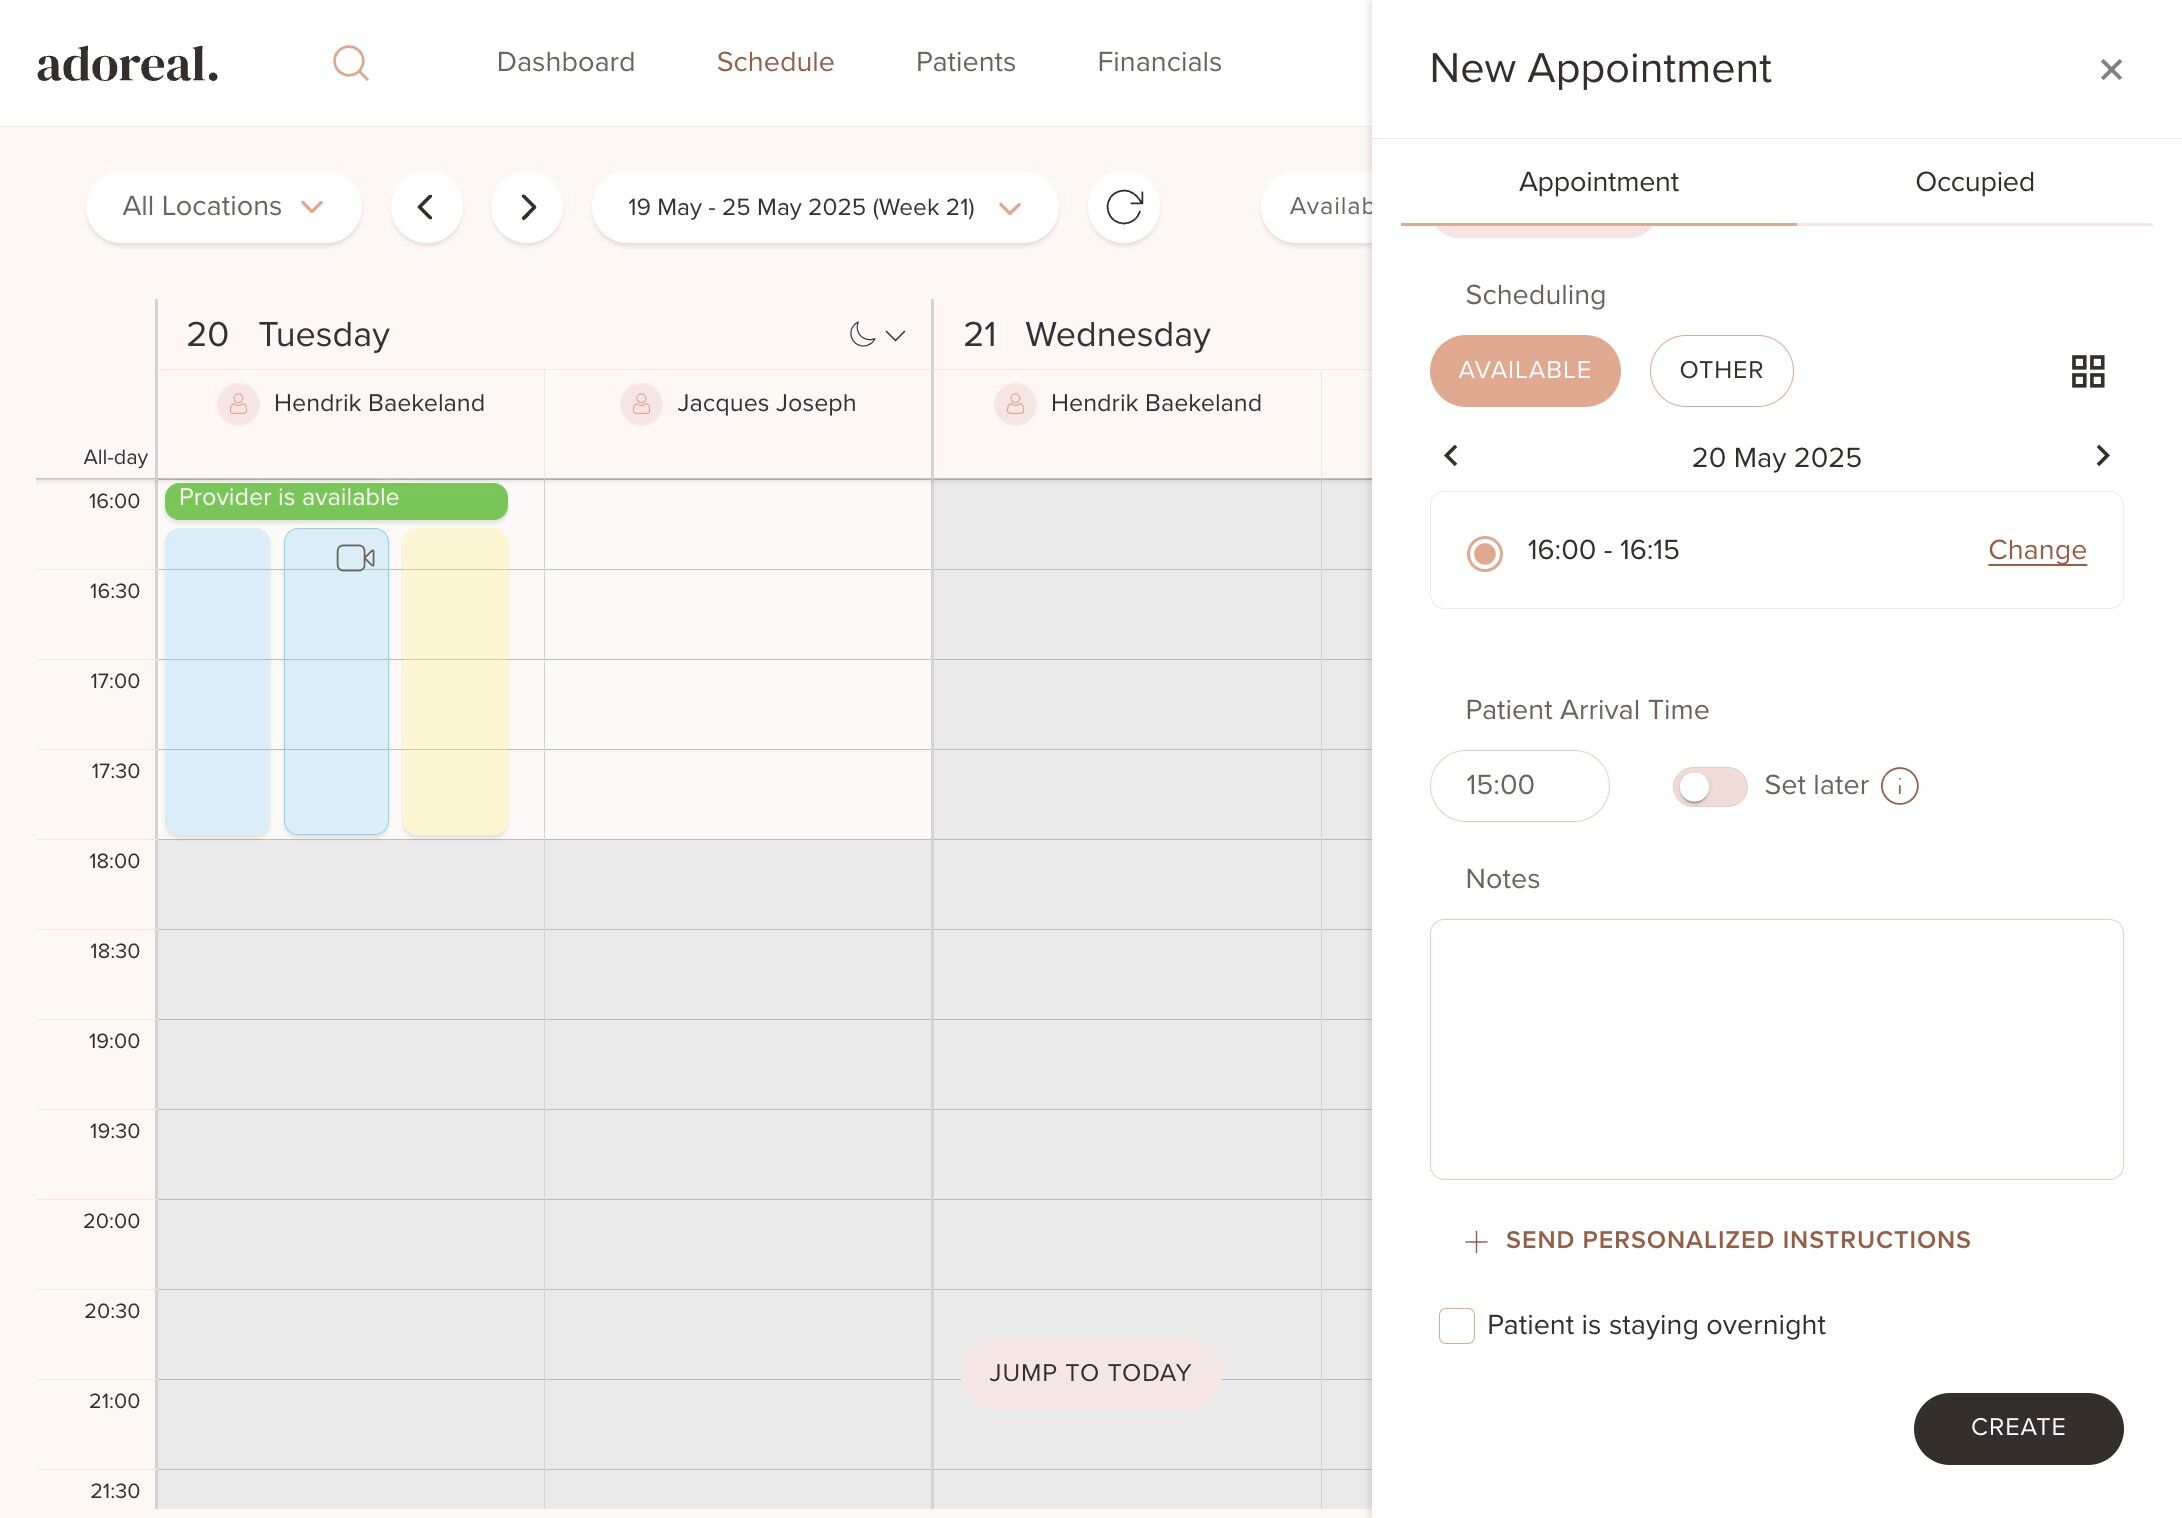2182x1518 pixels.
Task: Go to next day after 20 May 2025
Action: [x=2102, y=456]
